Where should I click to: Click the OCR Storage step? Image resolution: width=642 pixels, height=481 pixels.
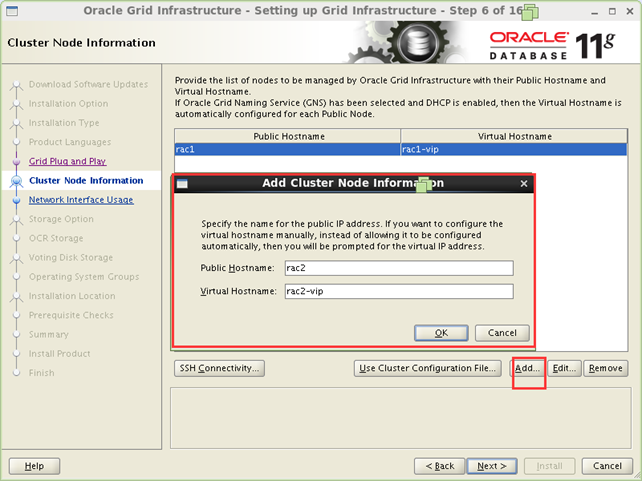click(56, 238)
